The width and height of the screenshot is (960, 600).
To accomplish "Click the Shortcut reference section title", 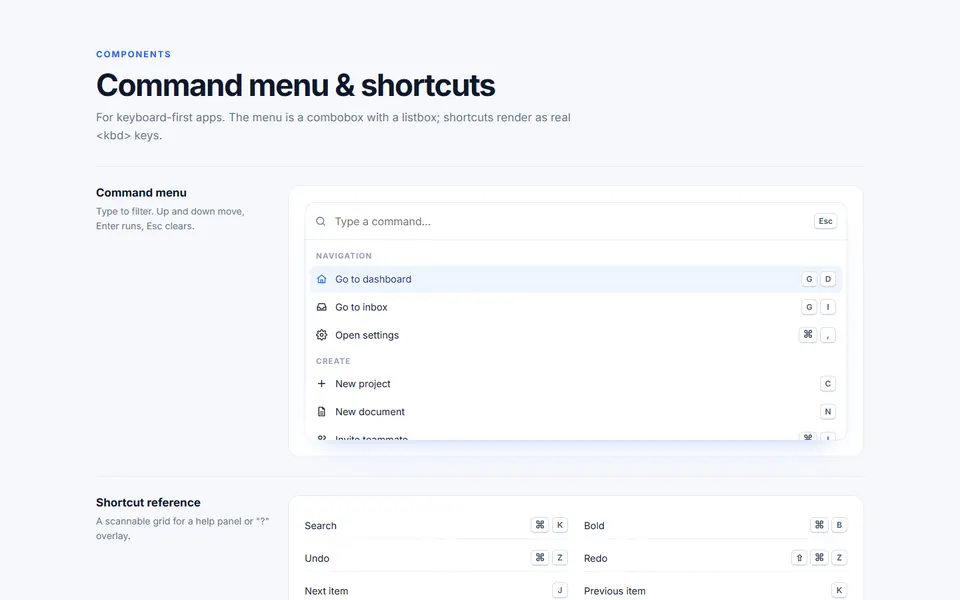I will [x=148, y=502].
